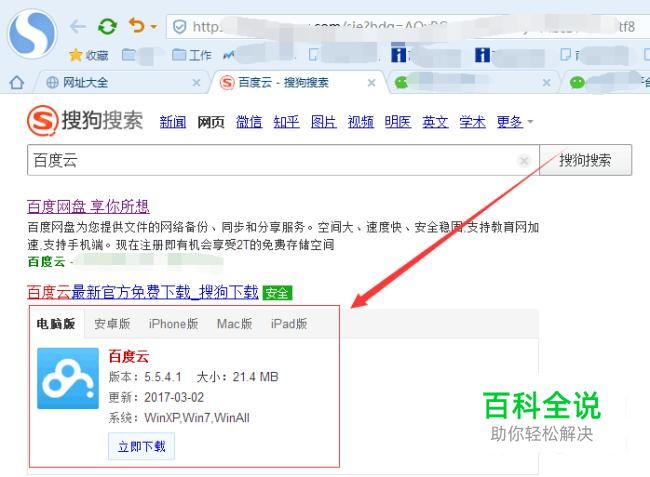The image size is (650, 477).
Task: Select the Mac版 tab
Action: click(235, 324)
